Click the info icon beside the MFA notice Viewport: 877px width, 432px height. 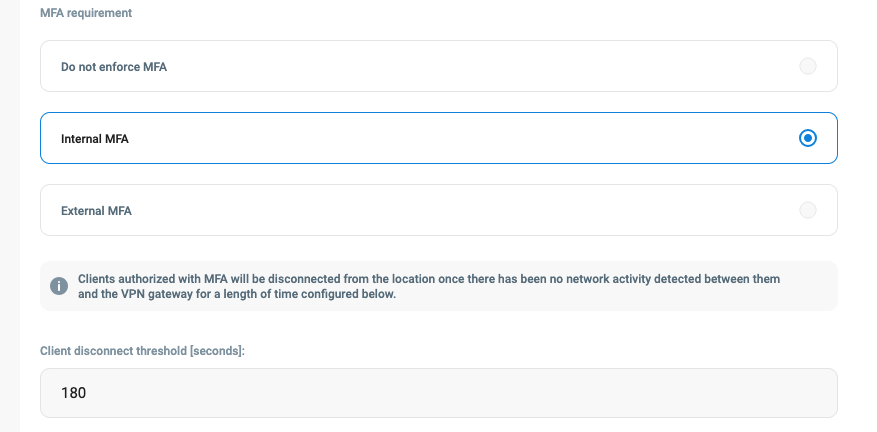click(59, 286)
